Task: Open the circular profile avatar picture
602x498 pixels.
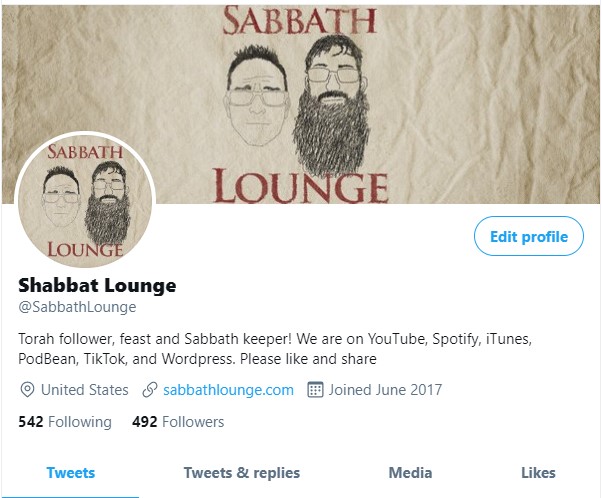Action: (x=85, y=199)
